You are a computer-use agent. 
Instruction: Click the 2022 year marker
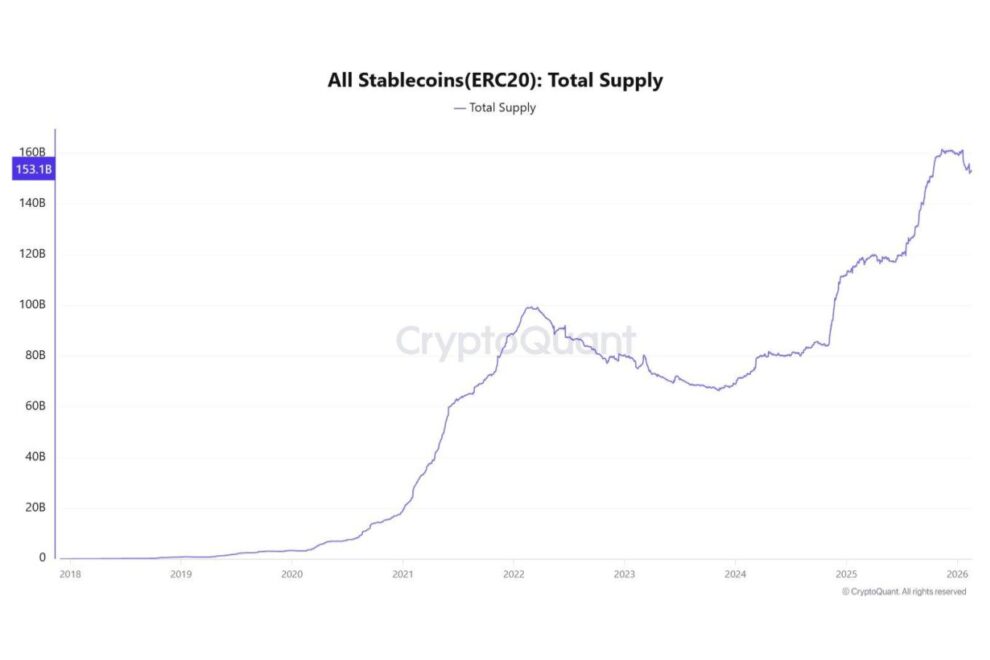pyautogui.click(x=513, y=574)
